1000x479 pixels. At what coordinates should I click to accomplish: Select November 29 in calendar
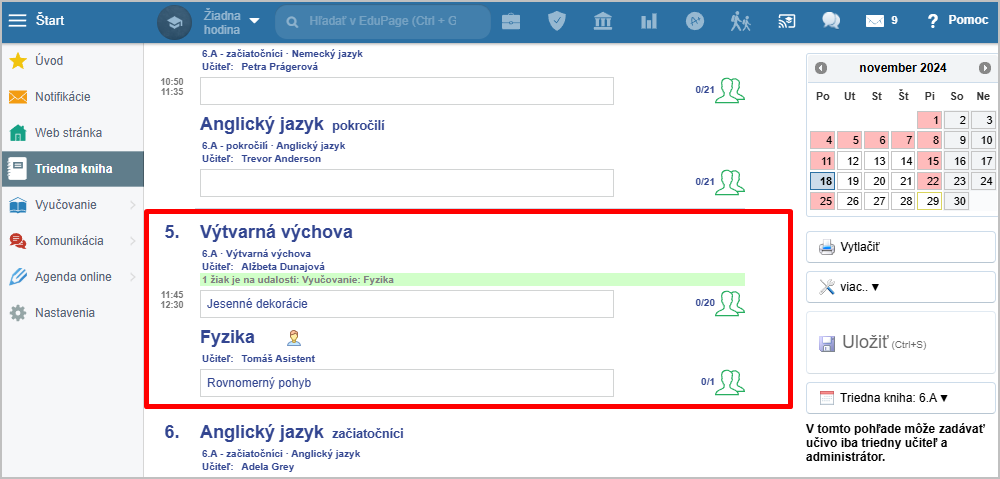click(929, 202)
